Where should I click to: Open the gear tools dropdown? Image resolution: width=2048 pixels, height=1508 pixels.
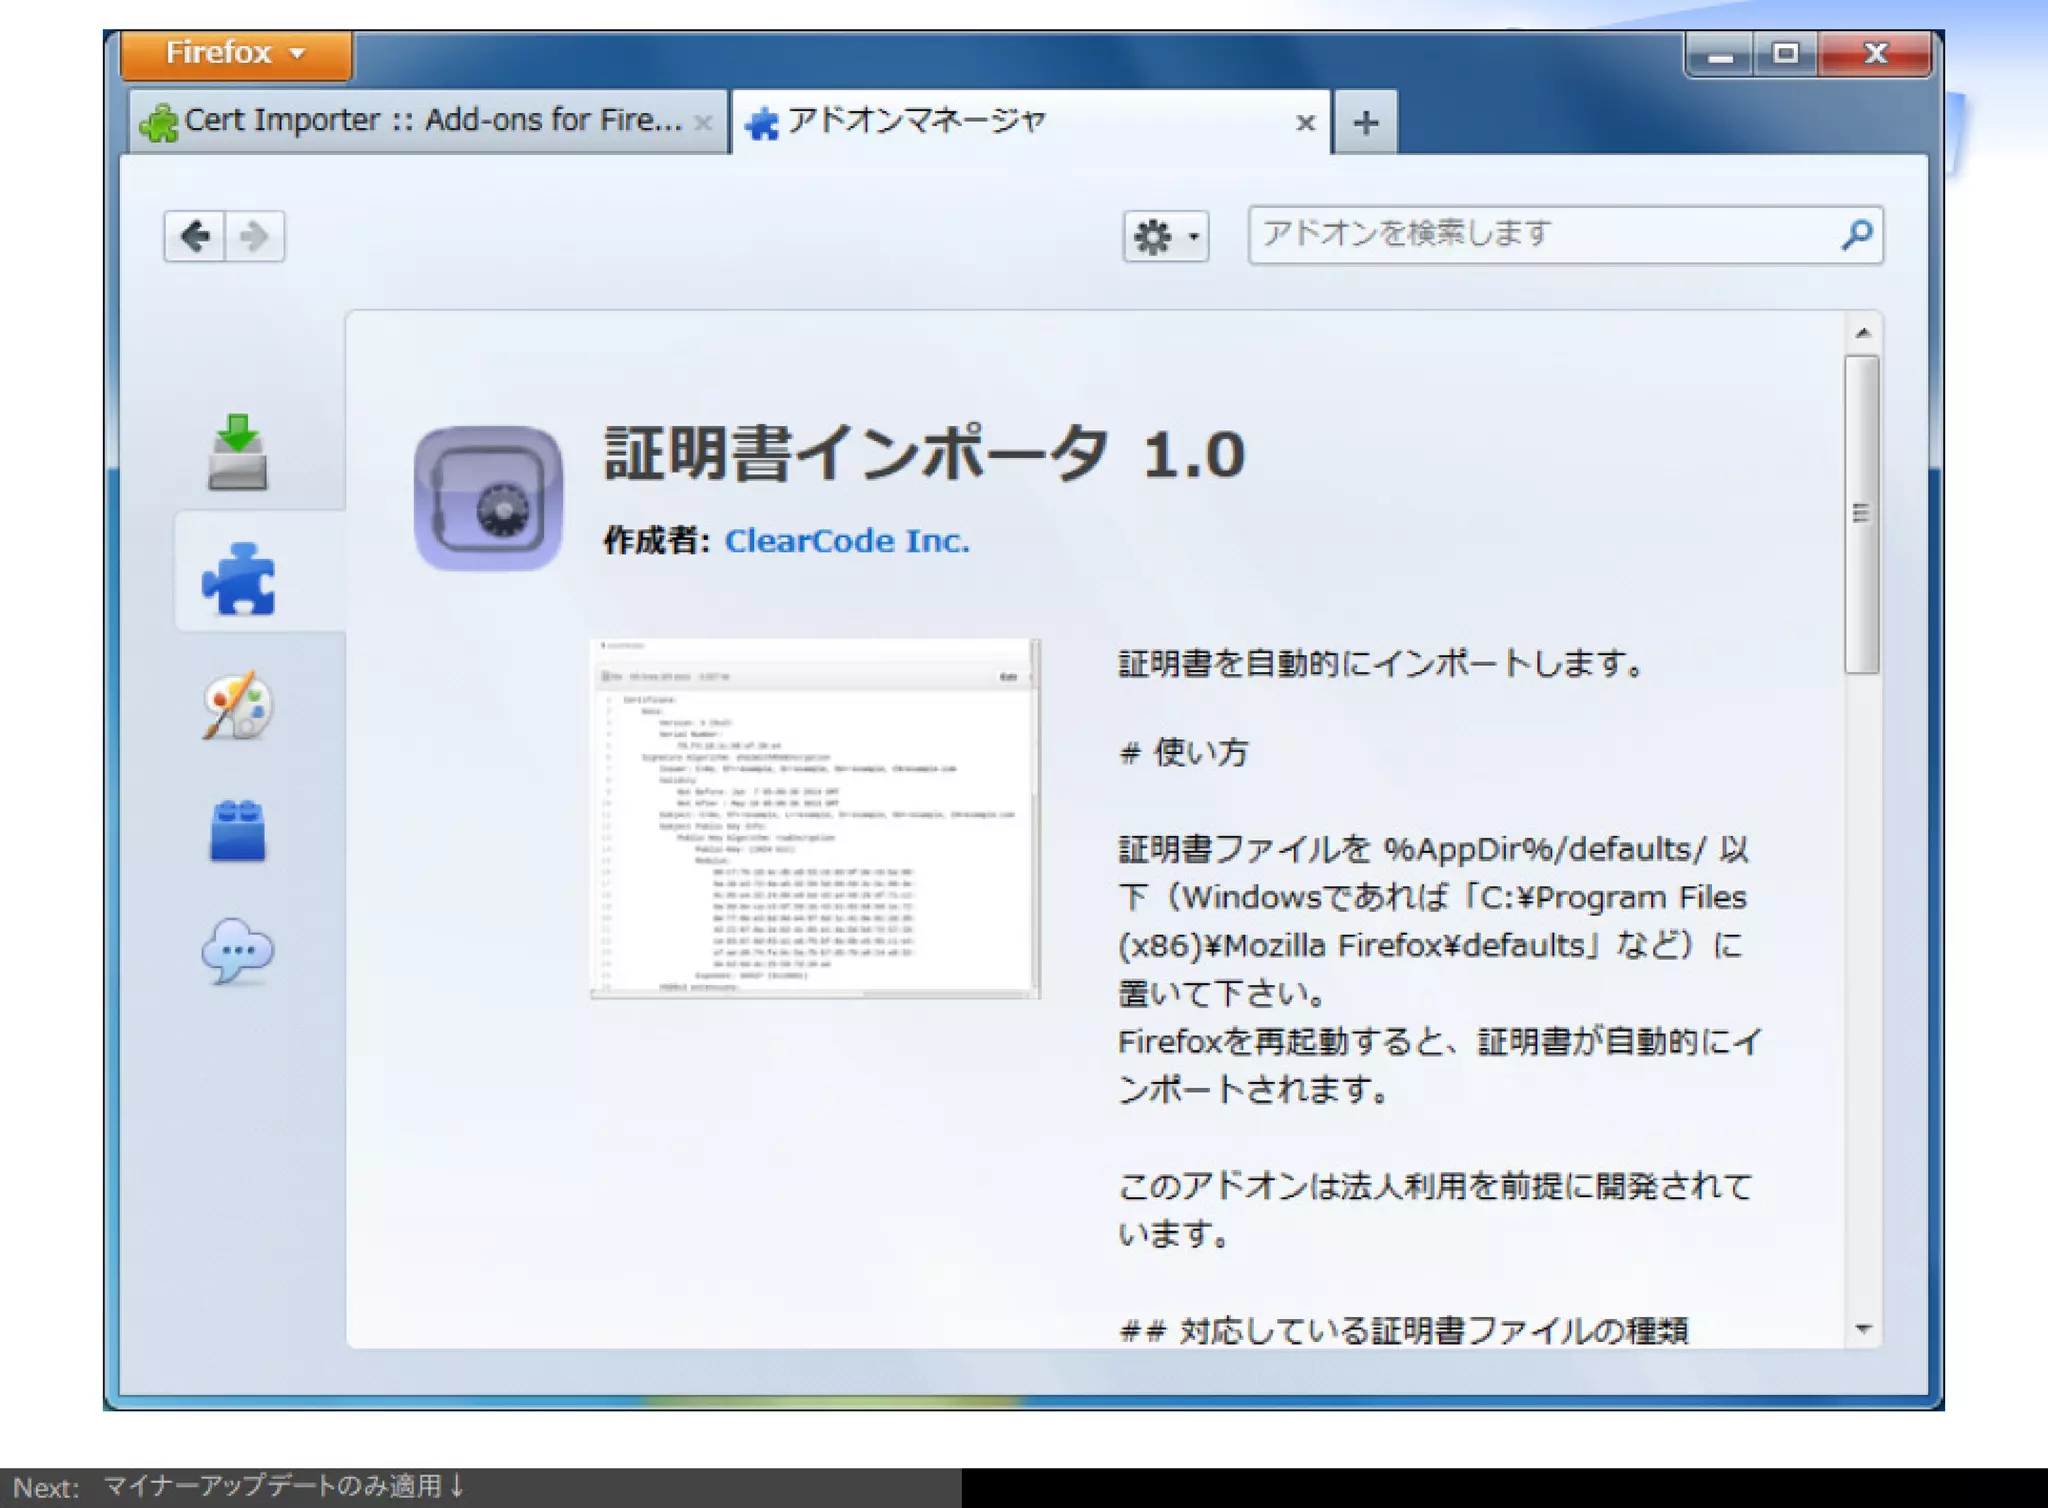coord(1165,237)
